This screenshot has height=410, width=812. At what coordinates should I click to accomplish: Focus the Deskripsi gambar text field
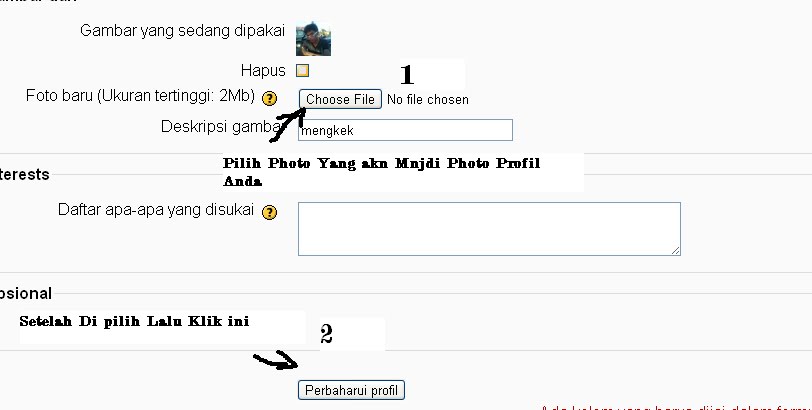[405, 130]
